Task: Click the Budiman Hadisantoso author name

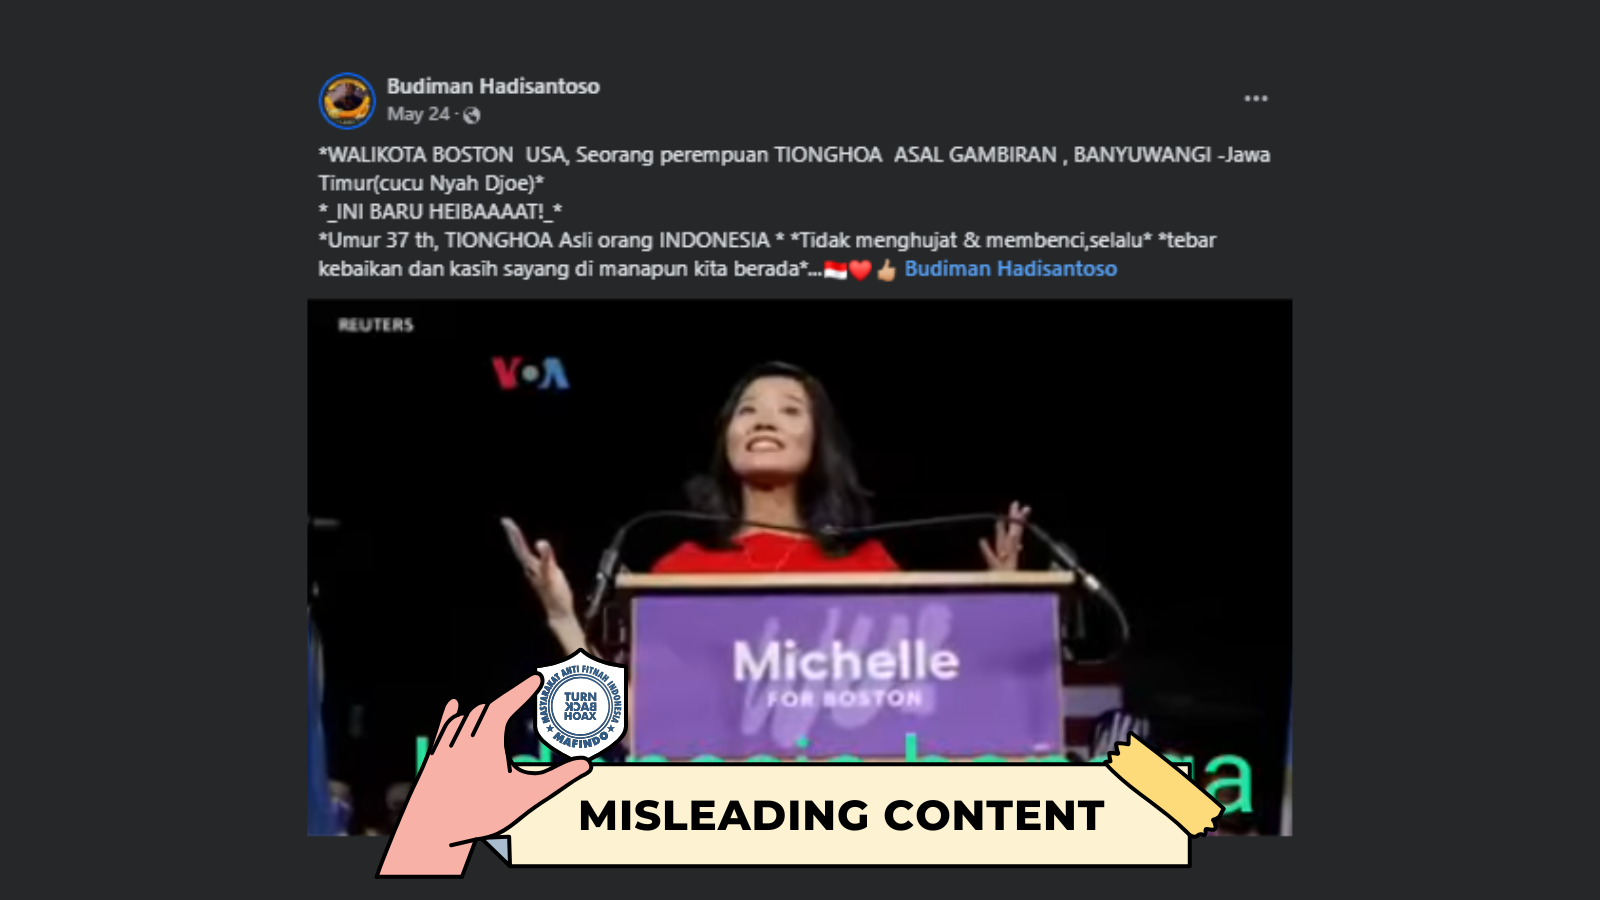Action: (493, 86)
